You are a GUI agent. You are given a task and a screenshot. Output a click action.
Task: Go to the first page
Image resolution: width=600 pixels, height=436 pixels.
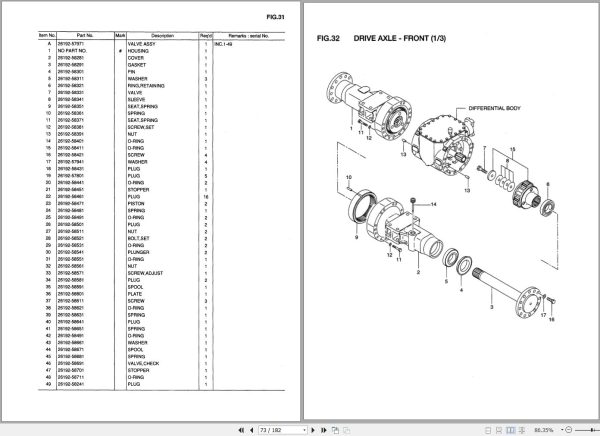click(x=241, y=430)
